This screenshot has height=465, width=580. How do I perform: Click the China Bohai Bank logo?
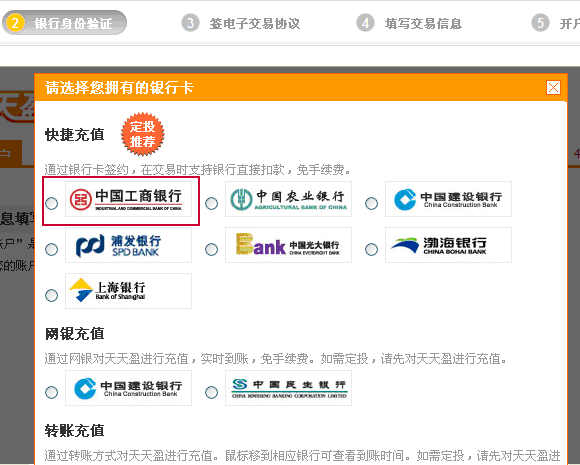448,245
